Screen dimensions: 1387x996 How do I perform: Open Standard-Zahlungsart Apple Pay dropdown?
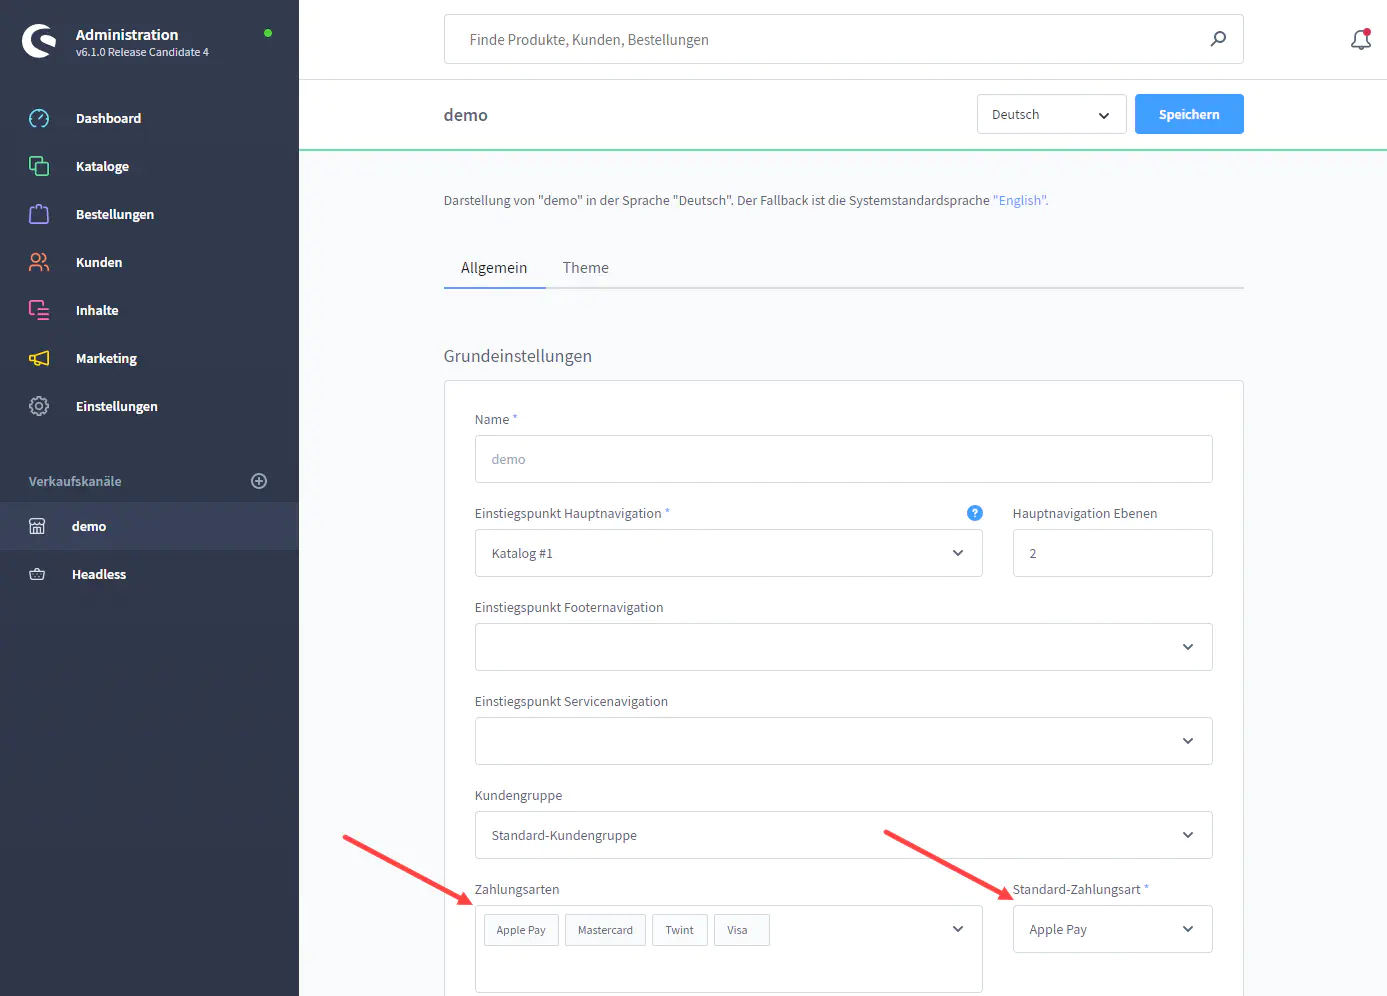[1112, 929]
